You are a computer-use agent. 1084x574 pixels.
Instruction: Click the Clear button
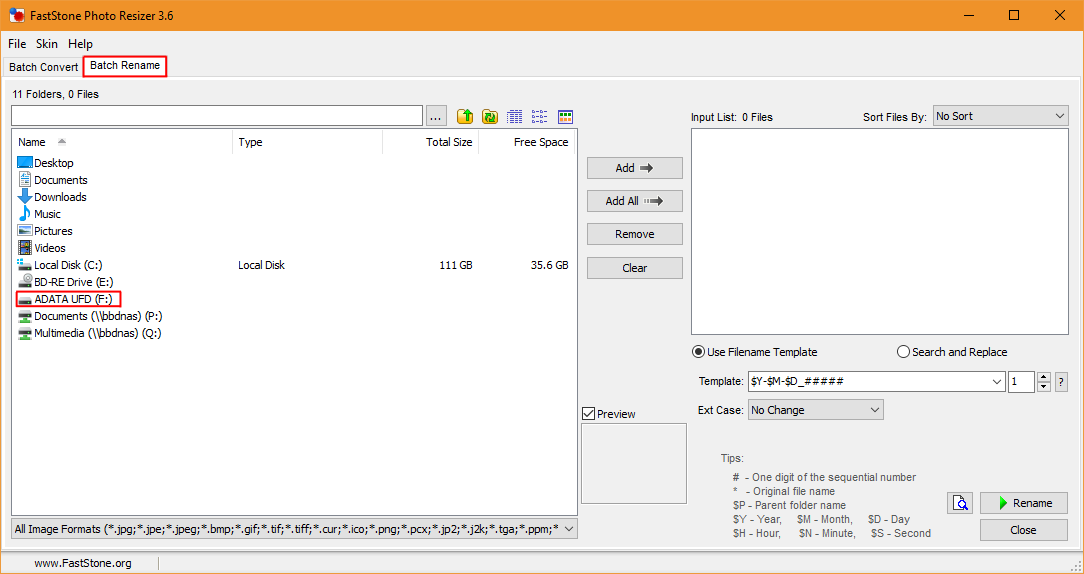pyautogui.click(x=635, y=268)
